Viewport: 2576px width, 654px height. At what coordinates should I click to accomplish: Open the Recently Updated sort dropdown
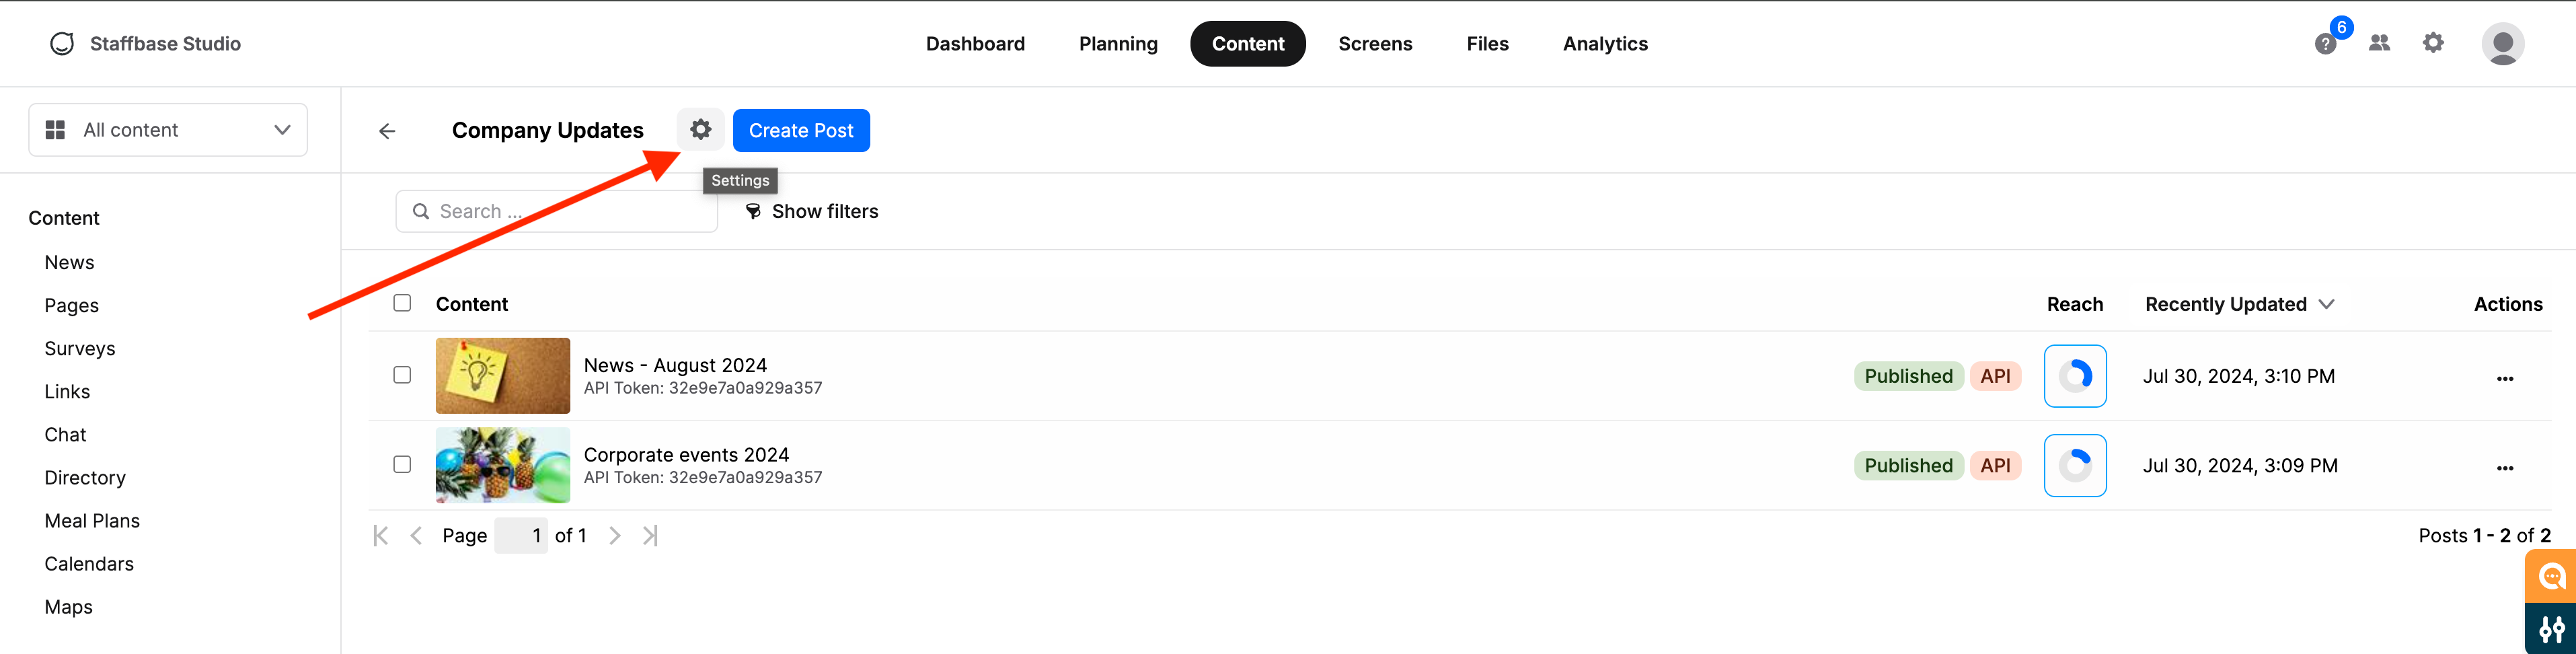(2239, 304)
